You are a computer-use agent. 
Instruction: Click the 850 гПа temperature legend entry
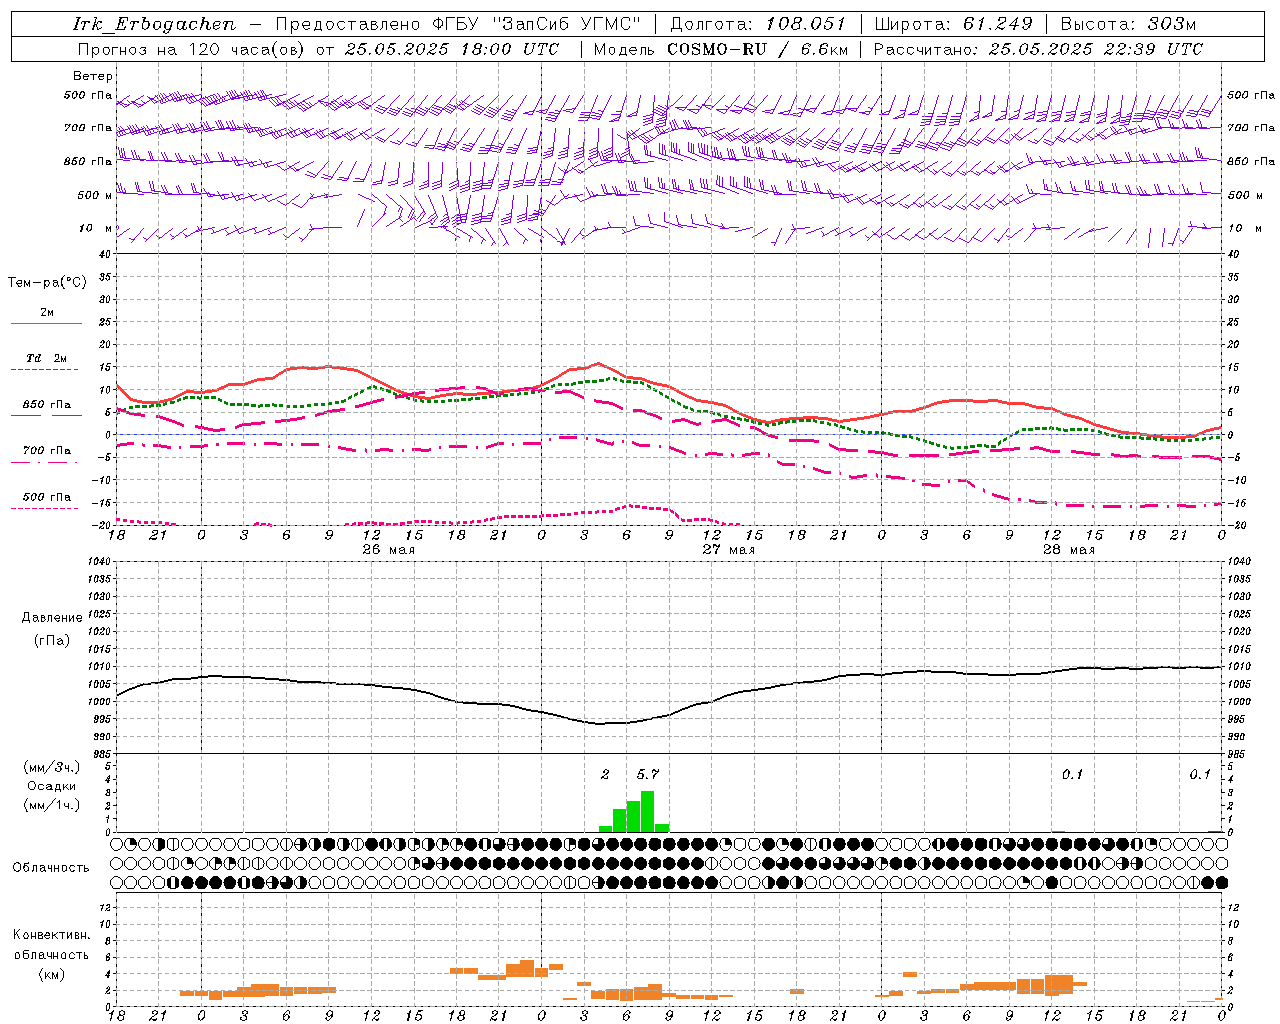[x=47, y=405]
